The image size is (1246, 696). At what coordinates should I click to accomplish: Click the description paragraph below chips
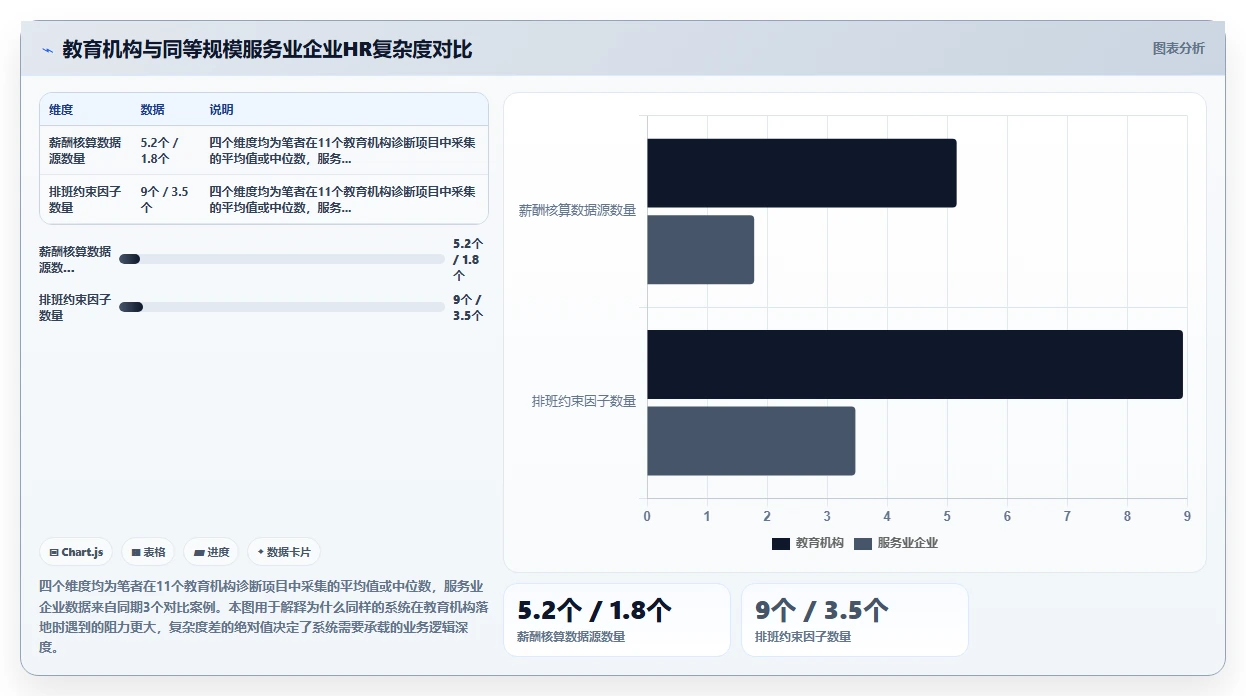tap(264, 616)
